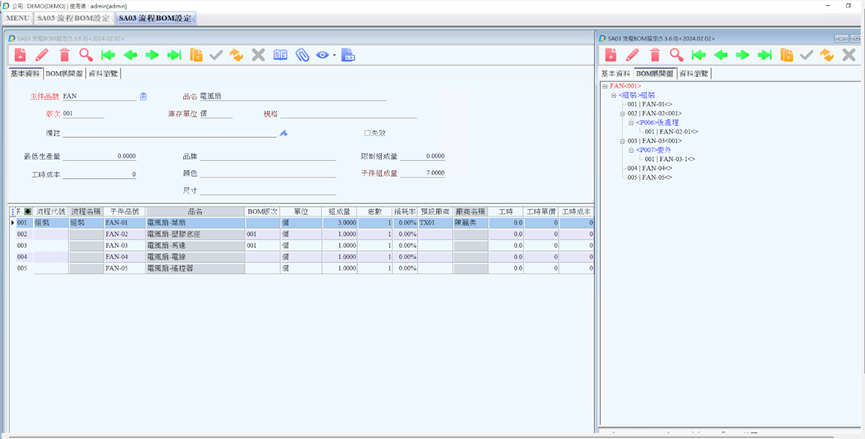
Task: Click the paperclip attachment icon
Action: 302,55
